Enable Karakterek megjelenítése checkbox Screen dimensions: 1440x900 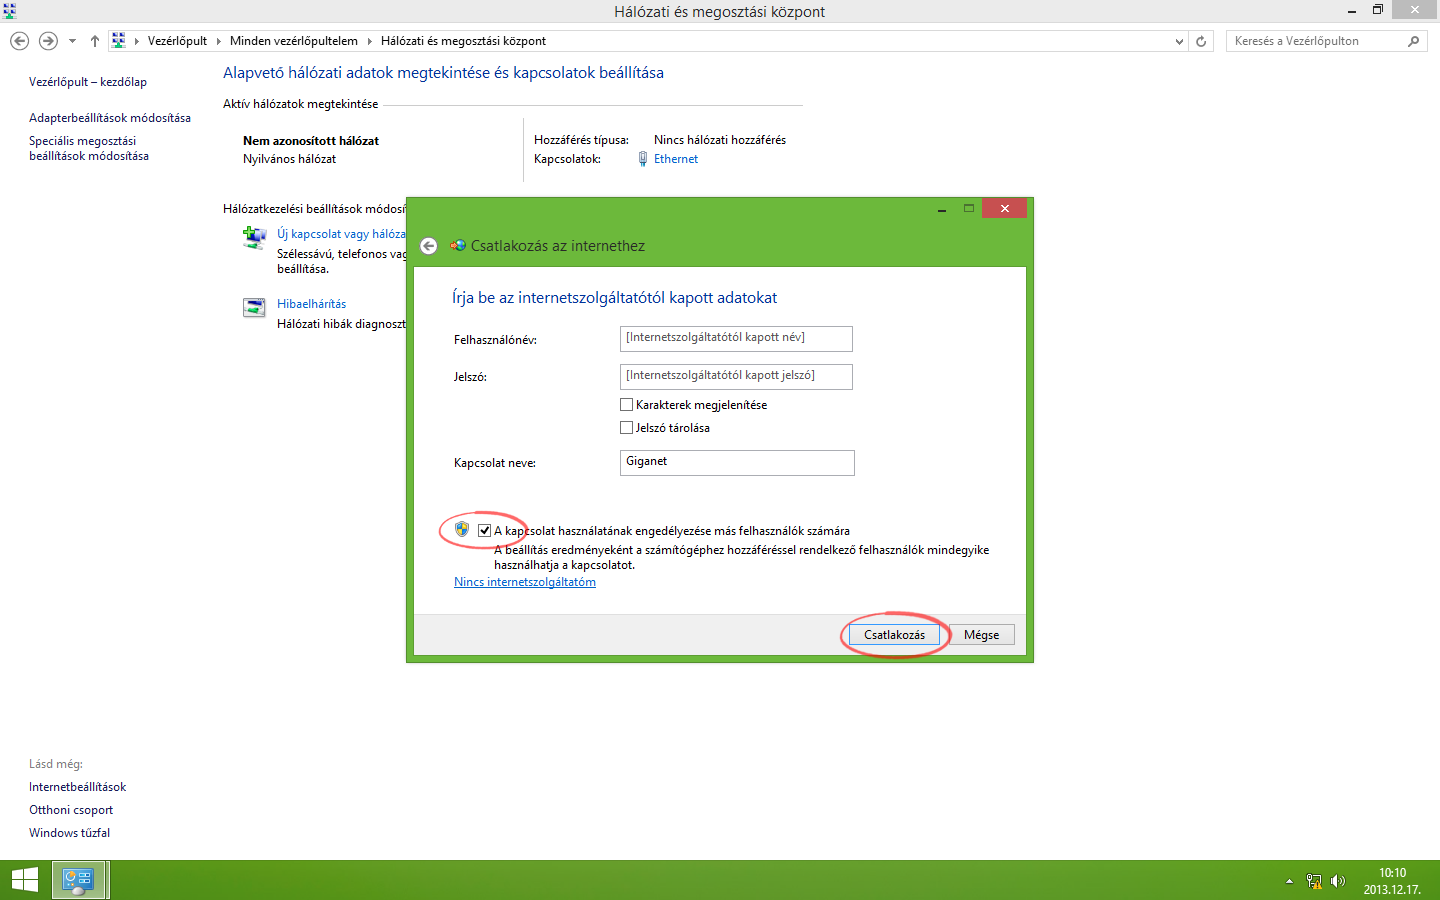[x=626, y=404]
